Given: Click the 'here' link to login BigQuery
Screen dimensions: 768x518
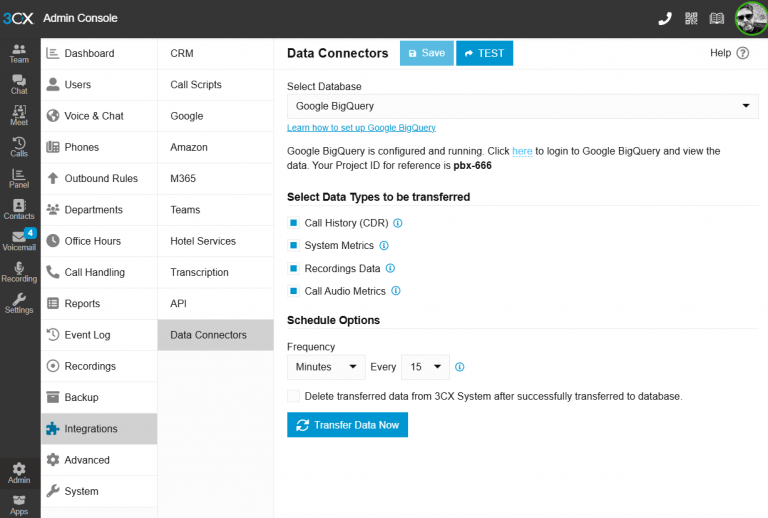Looking at the screenshot, I should pos(522,151).
